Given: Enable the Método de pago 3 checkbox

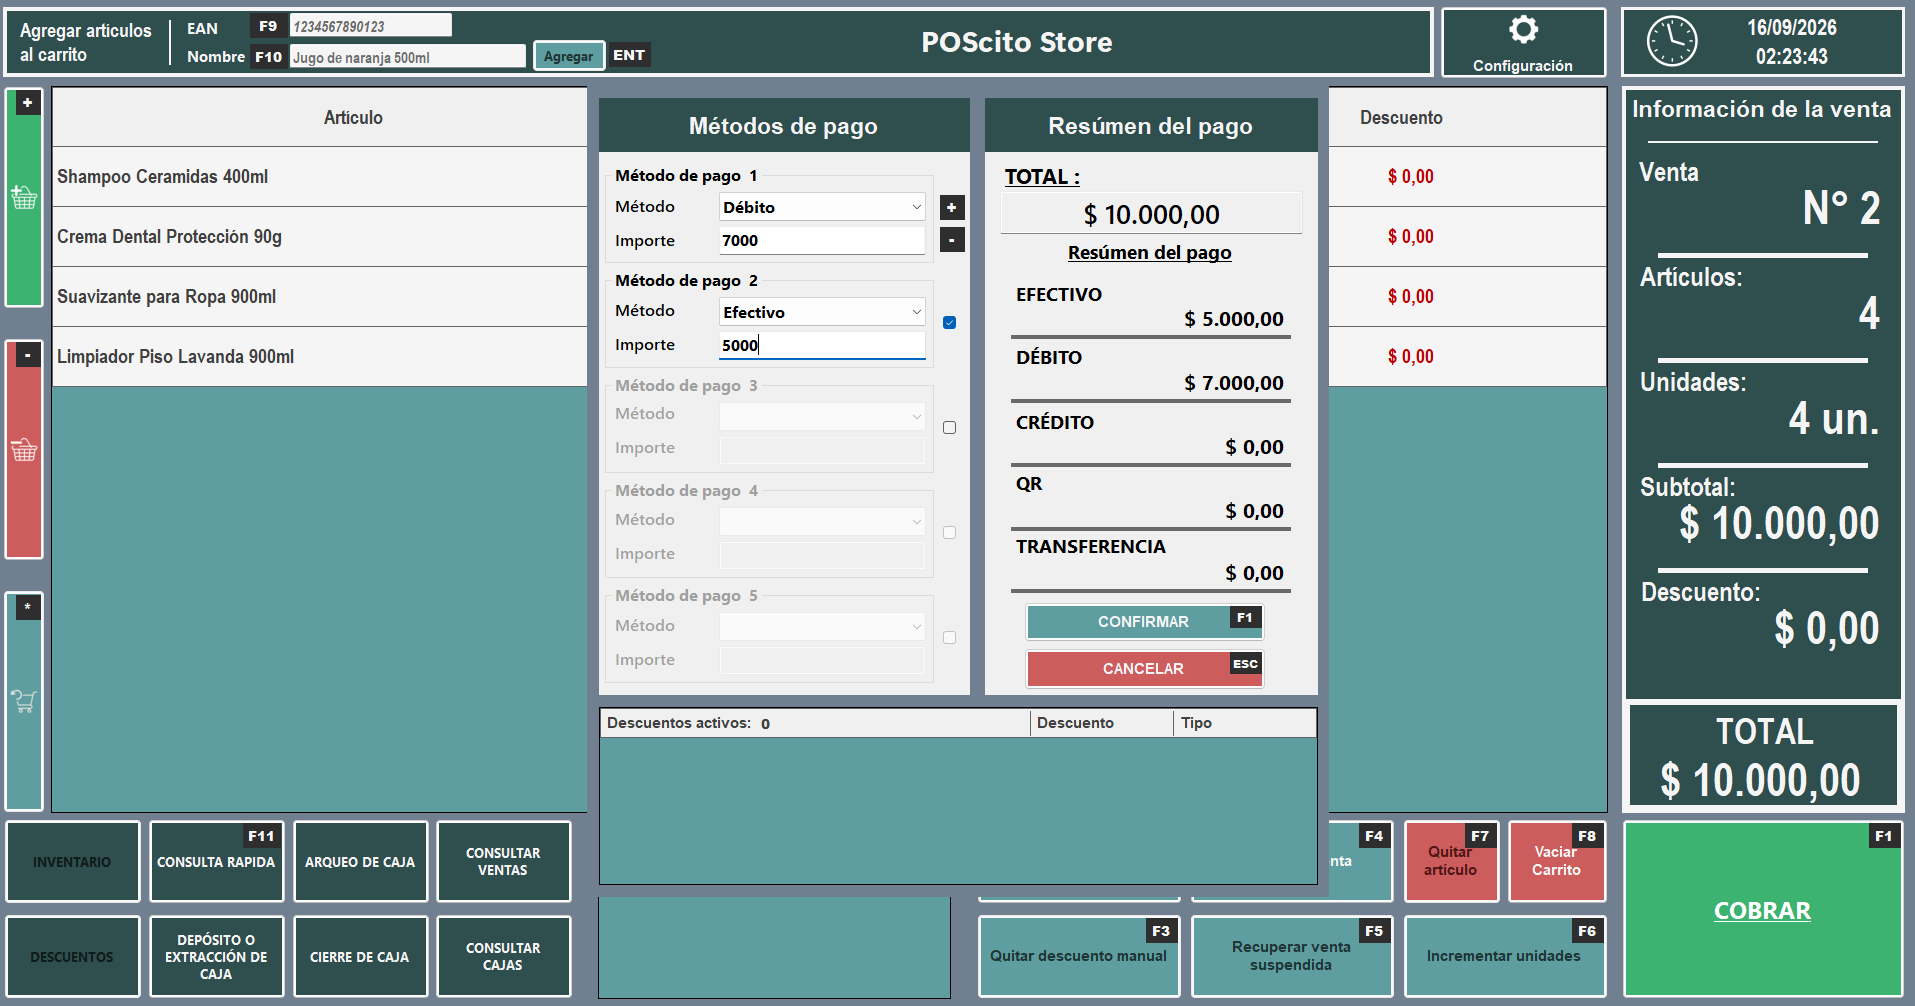Looking at the screenshot, I should (949, 427).
